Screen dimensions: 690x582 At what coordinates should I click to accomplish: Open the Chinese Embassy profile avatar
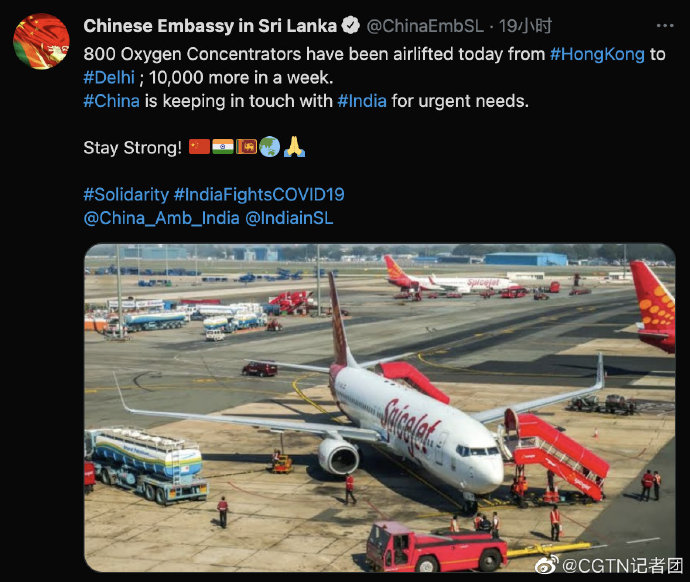point(41,41)
